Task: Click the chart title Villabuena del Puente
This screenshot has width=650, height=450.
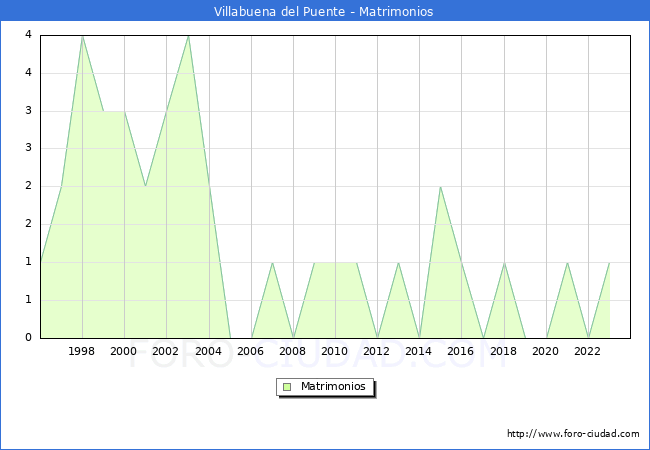Action: 324,12
